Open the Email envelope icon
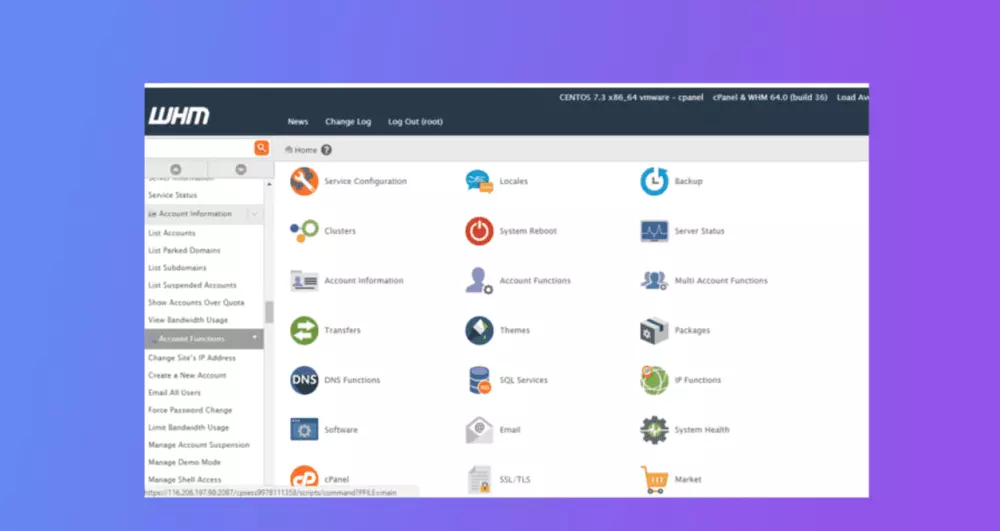1000x531 pixels. [x=479, y=430]
